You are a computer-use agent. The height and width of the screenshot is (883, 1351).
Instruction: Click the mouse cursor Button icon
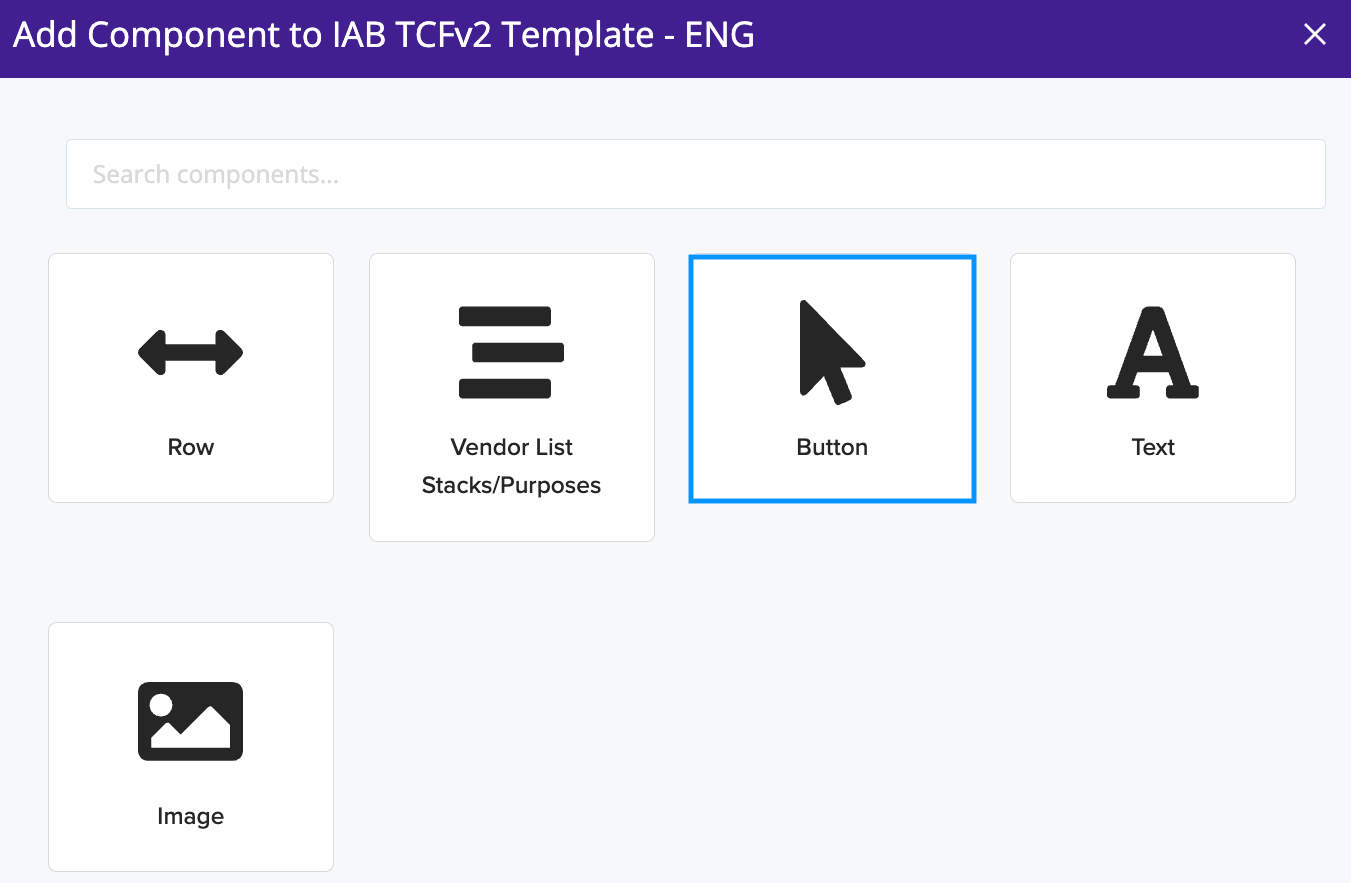click(832, 352)
